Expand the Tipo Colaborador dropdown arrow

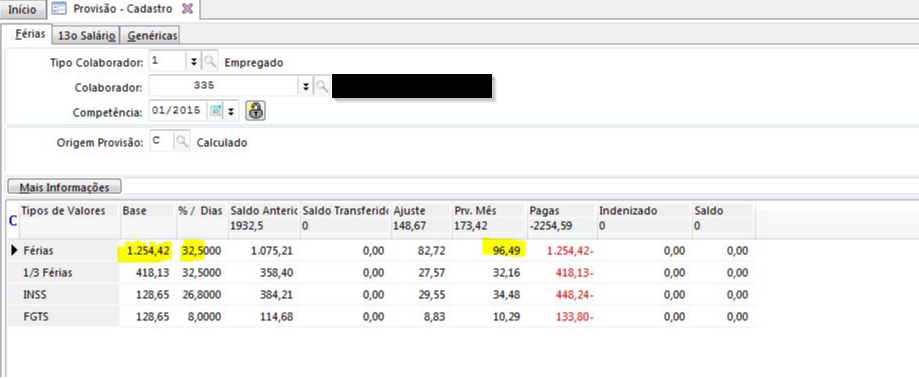[x=194, y=62]
